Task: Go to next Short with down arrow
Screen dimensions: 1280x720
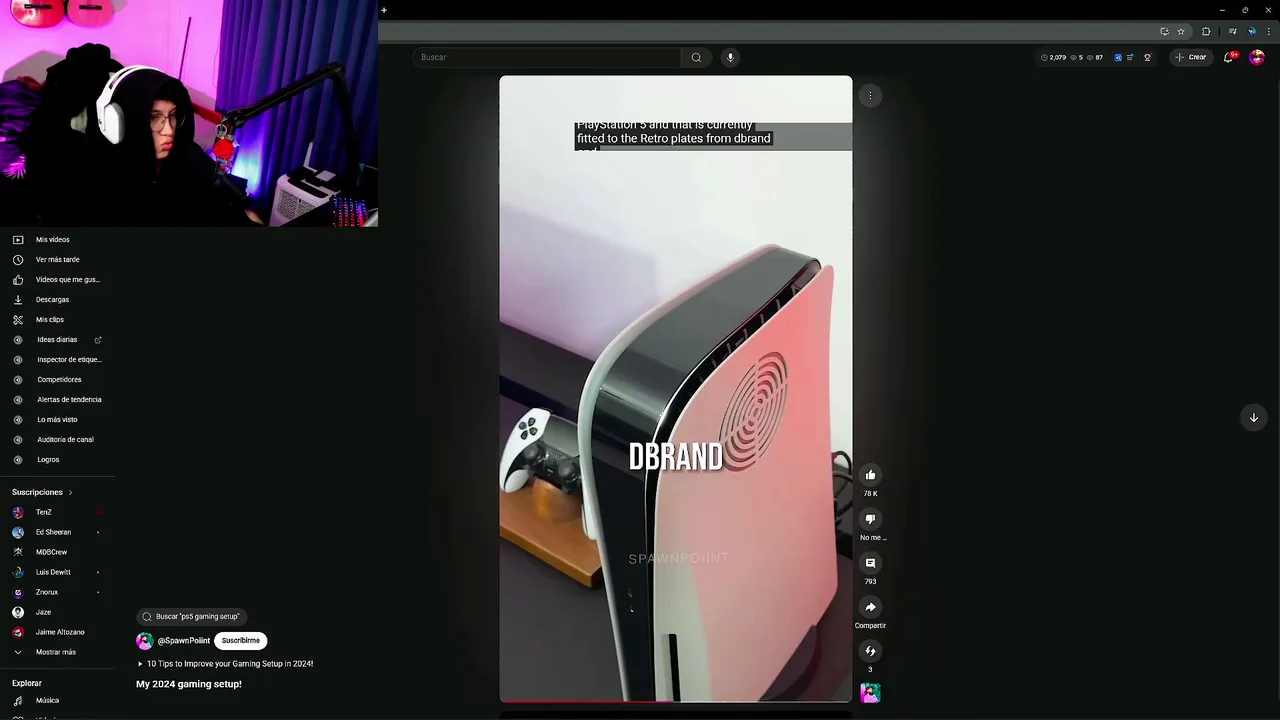Action: (1253, 418)
